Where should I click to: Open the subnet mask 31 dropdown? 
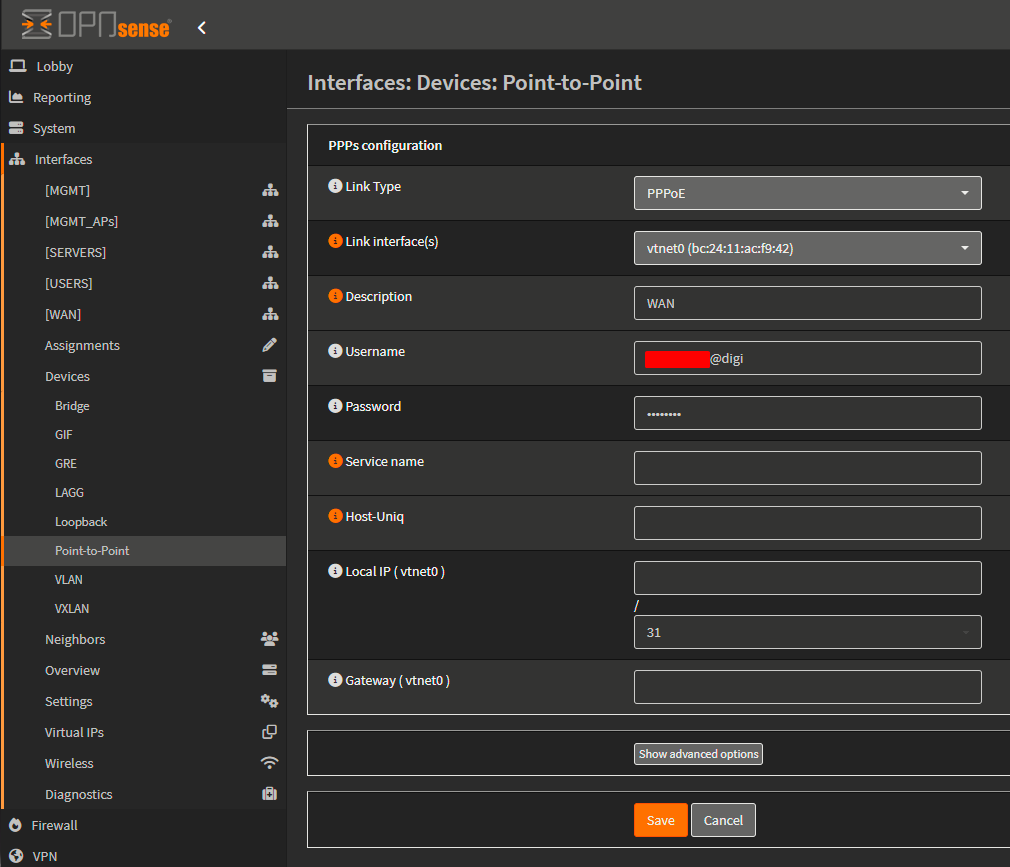coord(808,632)
